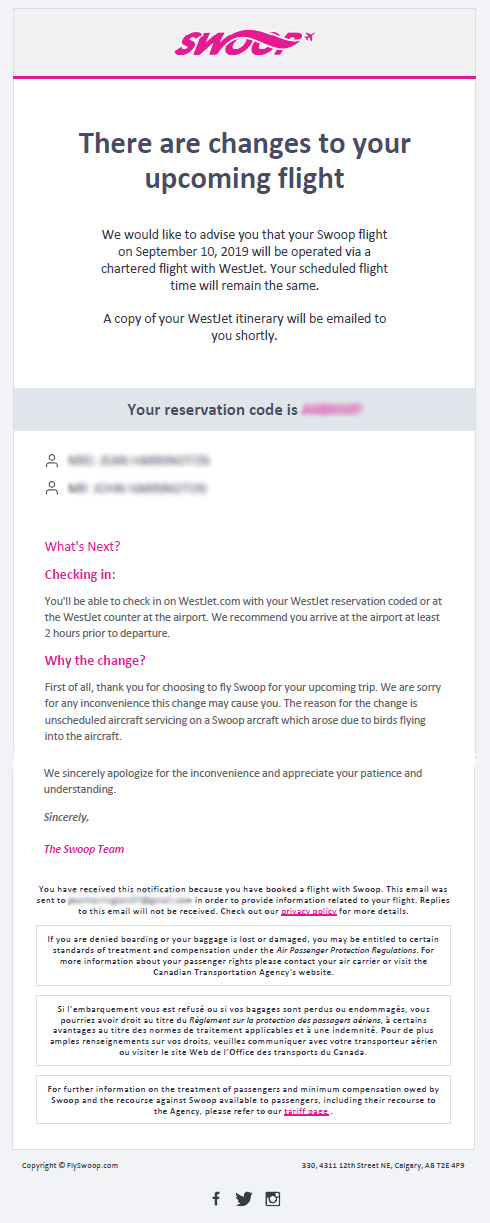Screen dimensions: 490x1223
Task: Click the Swoop logo in the header
Action: point(245,41)
